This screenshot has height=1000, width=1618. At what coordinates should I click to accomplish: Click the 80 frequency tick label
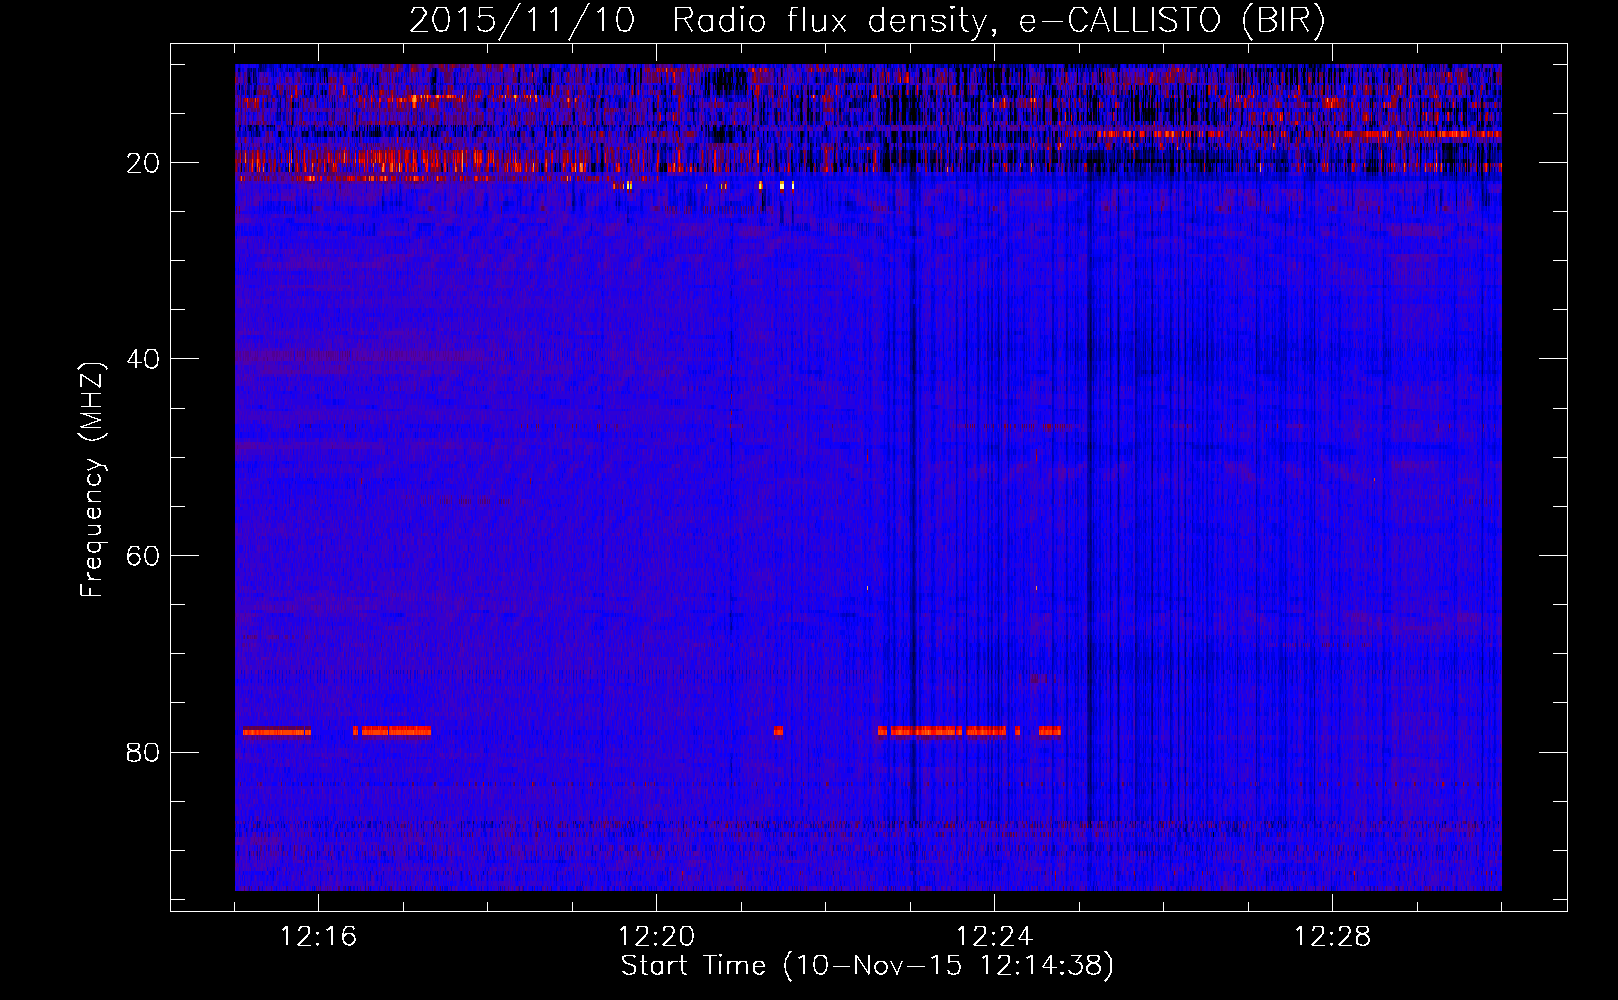(x=144, y=752)
